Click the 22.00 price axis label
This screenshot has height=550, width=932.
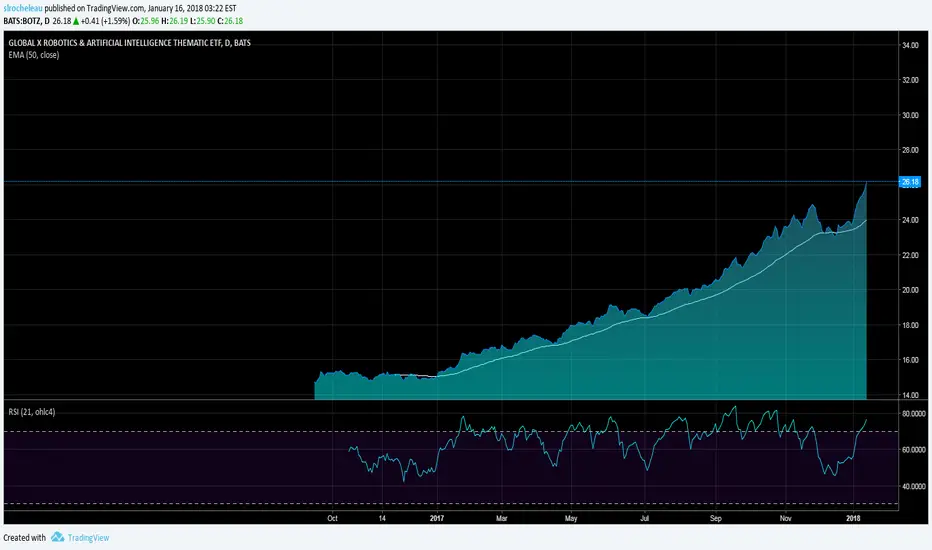point(910,255)
